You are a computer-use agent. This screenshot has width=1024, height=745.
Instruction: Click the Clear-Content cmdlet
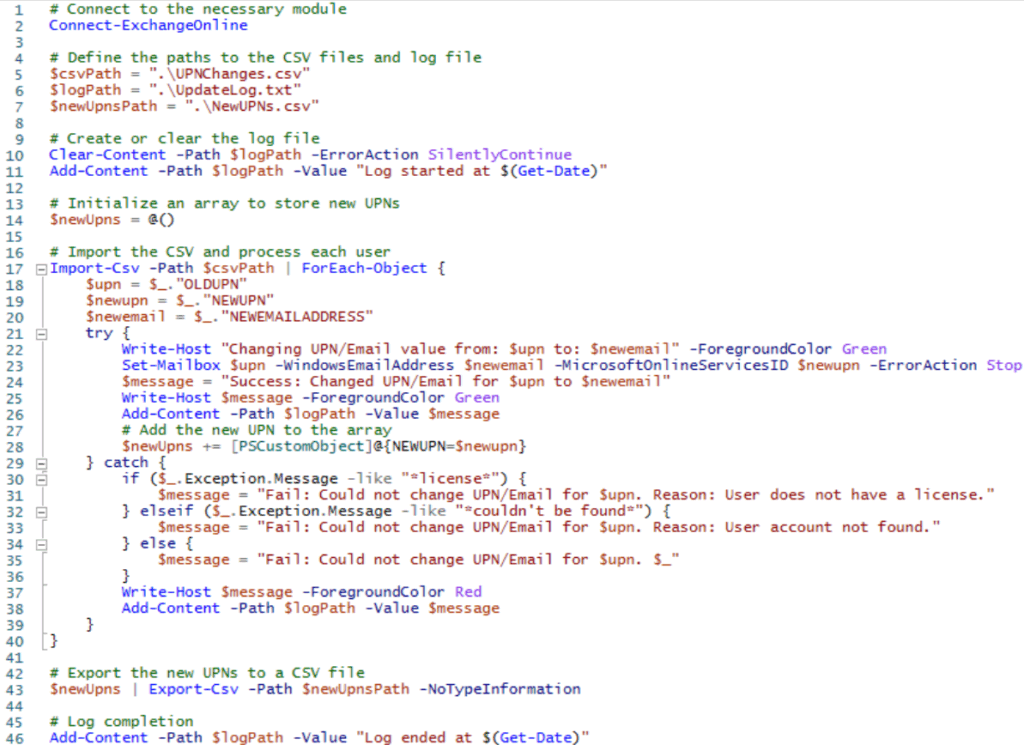coord(108,155)
